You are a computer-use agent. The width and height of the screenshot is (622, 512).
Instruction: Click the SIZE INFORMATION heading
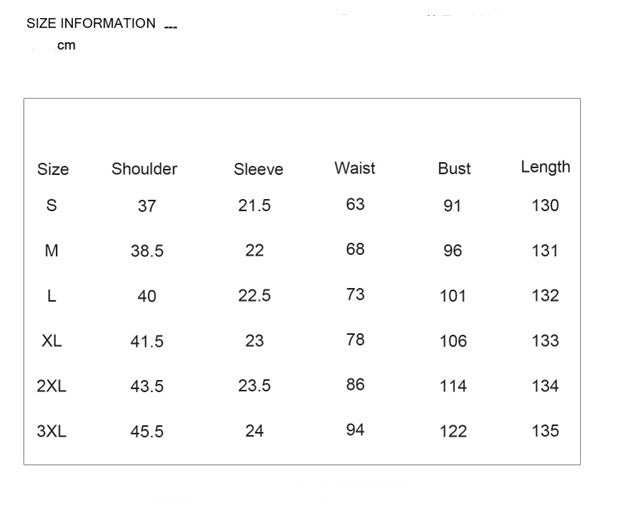pyautogui.click(x=91, y=23)
